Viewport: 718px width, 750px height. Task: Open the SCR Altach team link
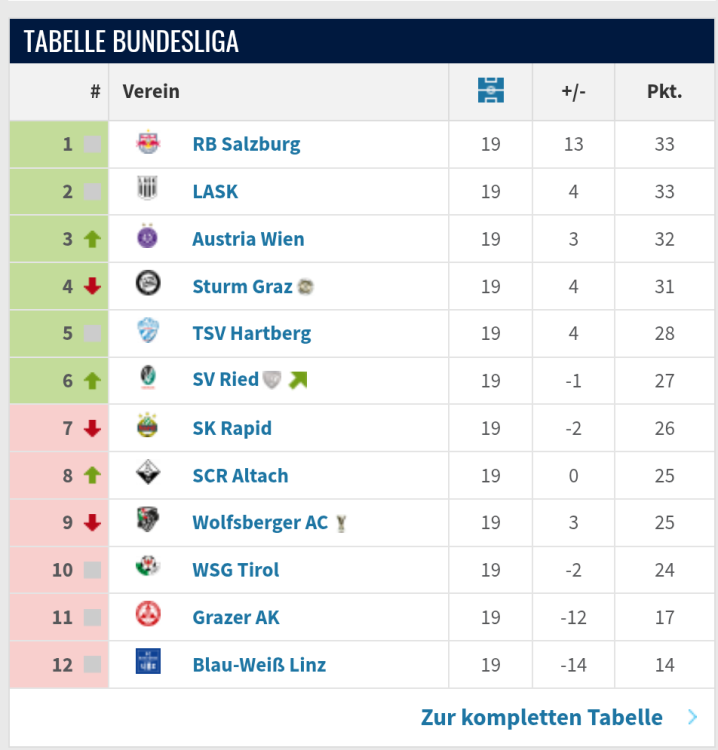click(240, 475)
